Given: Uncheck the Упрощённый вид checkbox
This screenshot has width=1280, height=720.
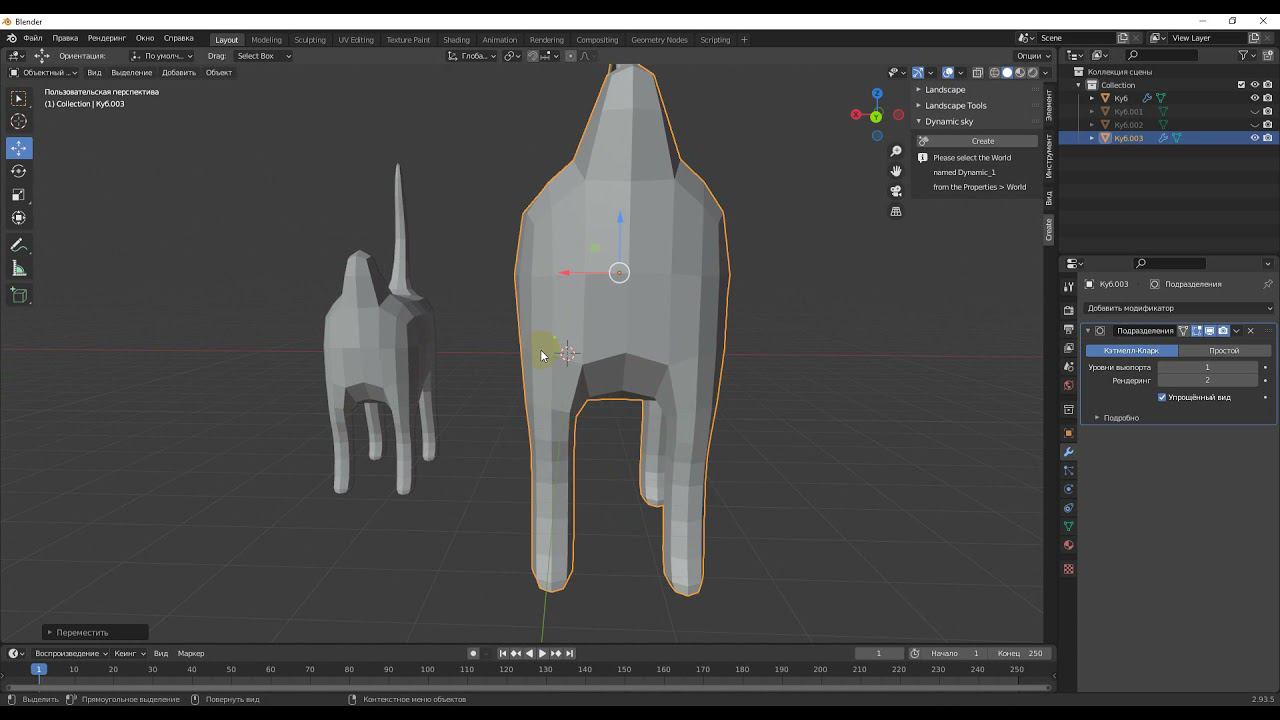Looking at the screenshot, I should [1162, 397].
